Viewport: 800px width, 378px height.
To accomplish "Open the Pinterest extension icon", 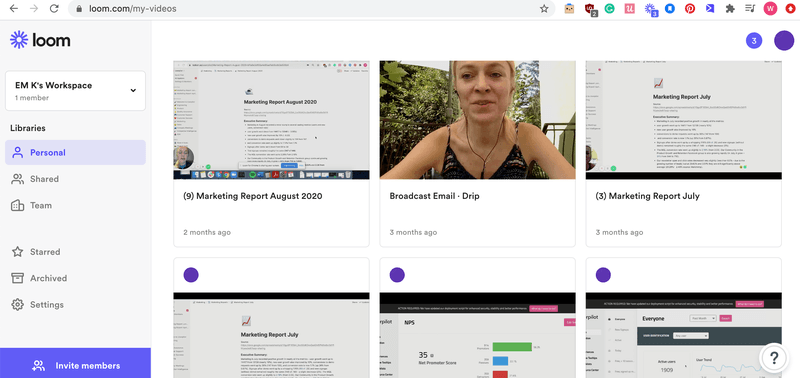I will click(x=690, y=8).
